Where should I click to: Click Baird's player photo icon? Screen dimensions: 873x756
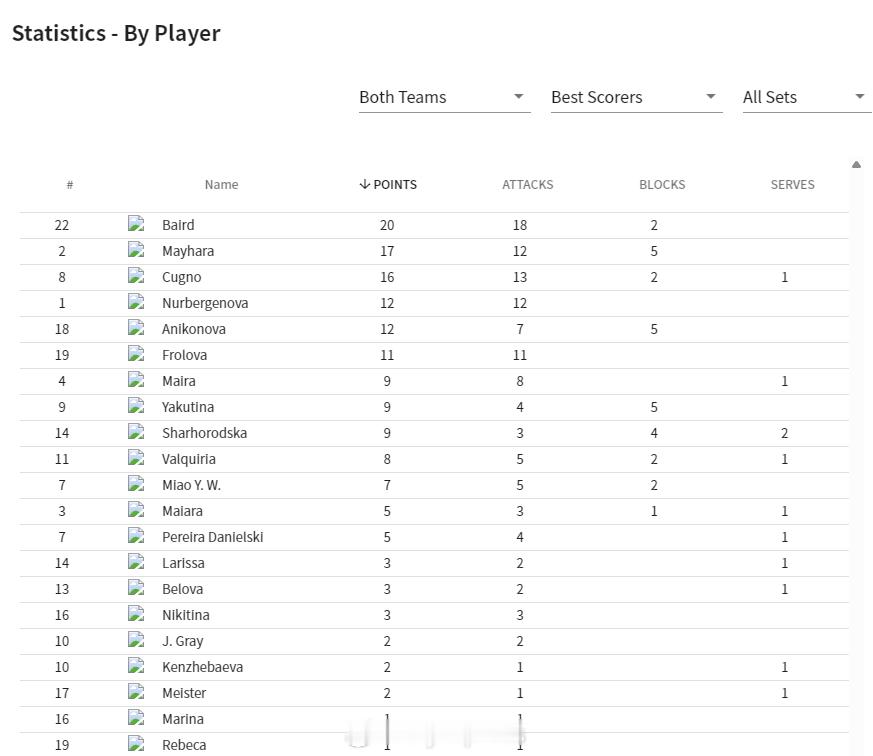pyautogui.click(x=136, y=225)
